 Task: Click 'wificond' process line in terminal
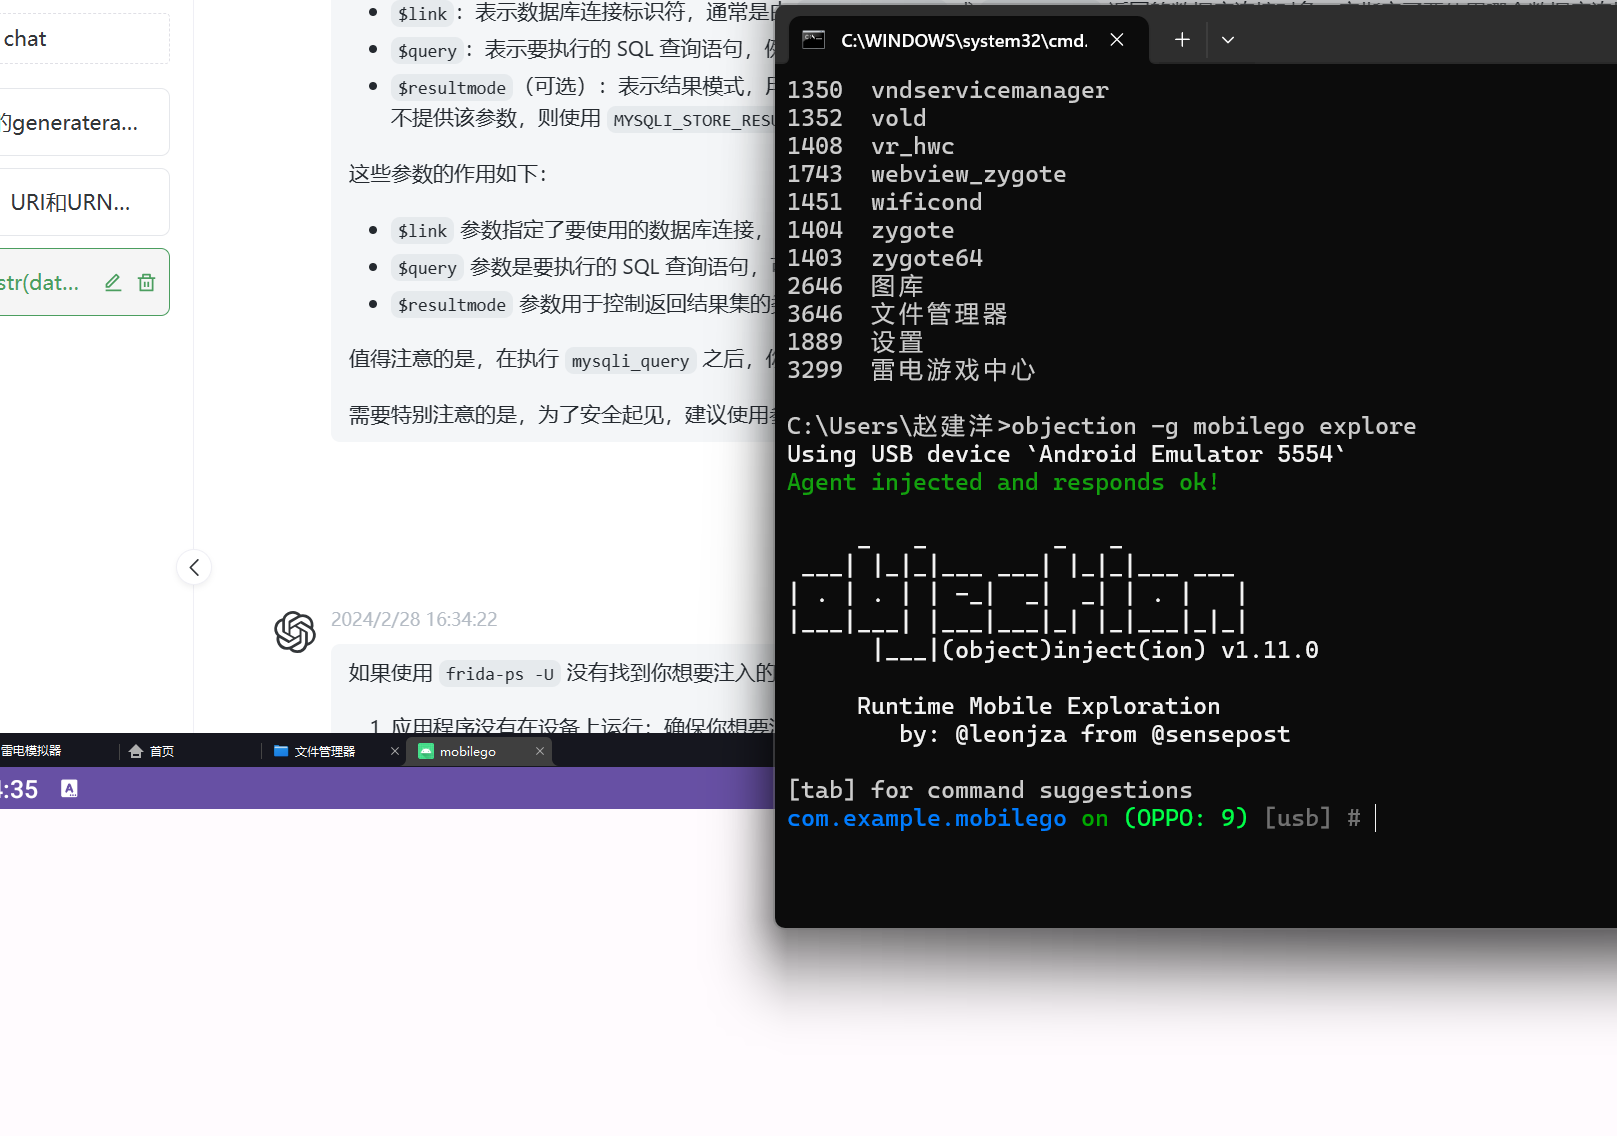885,202
